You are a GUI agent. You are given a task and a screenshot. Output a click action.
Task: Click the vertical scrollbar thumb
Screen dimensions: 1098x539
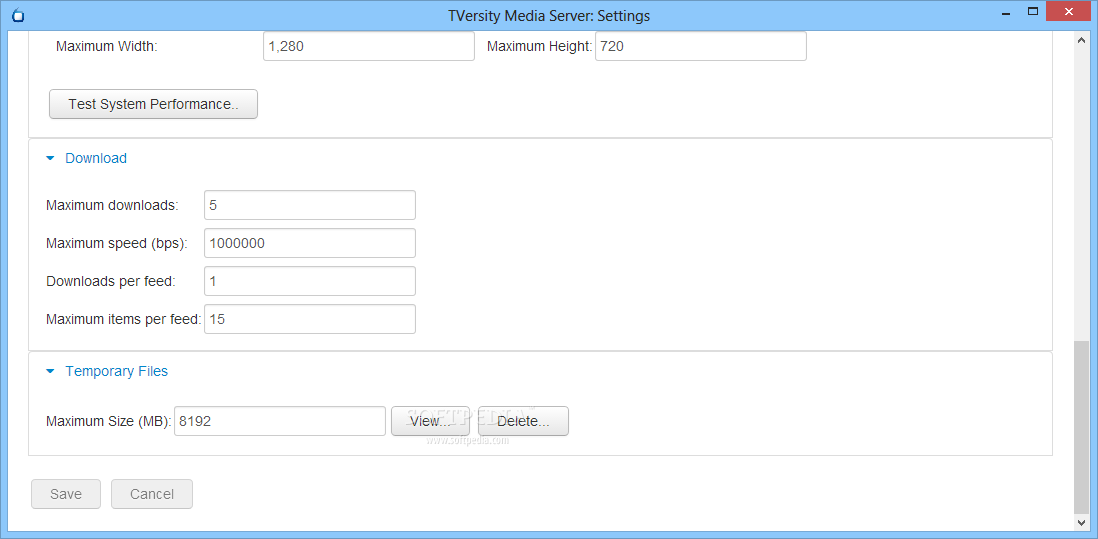1081,426
